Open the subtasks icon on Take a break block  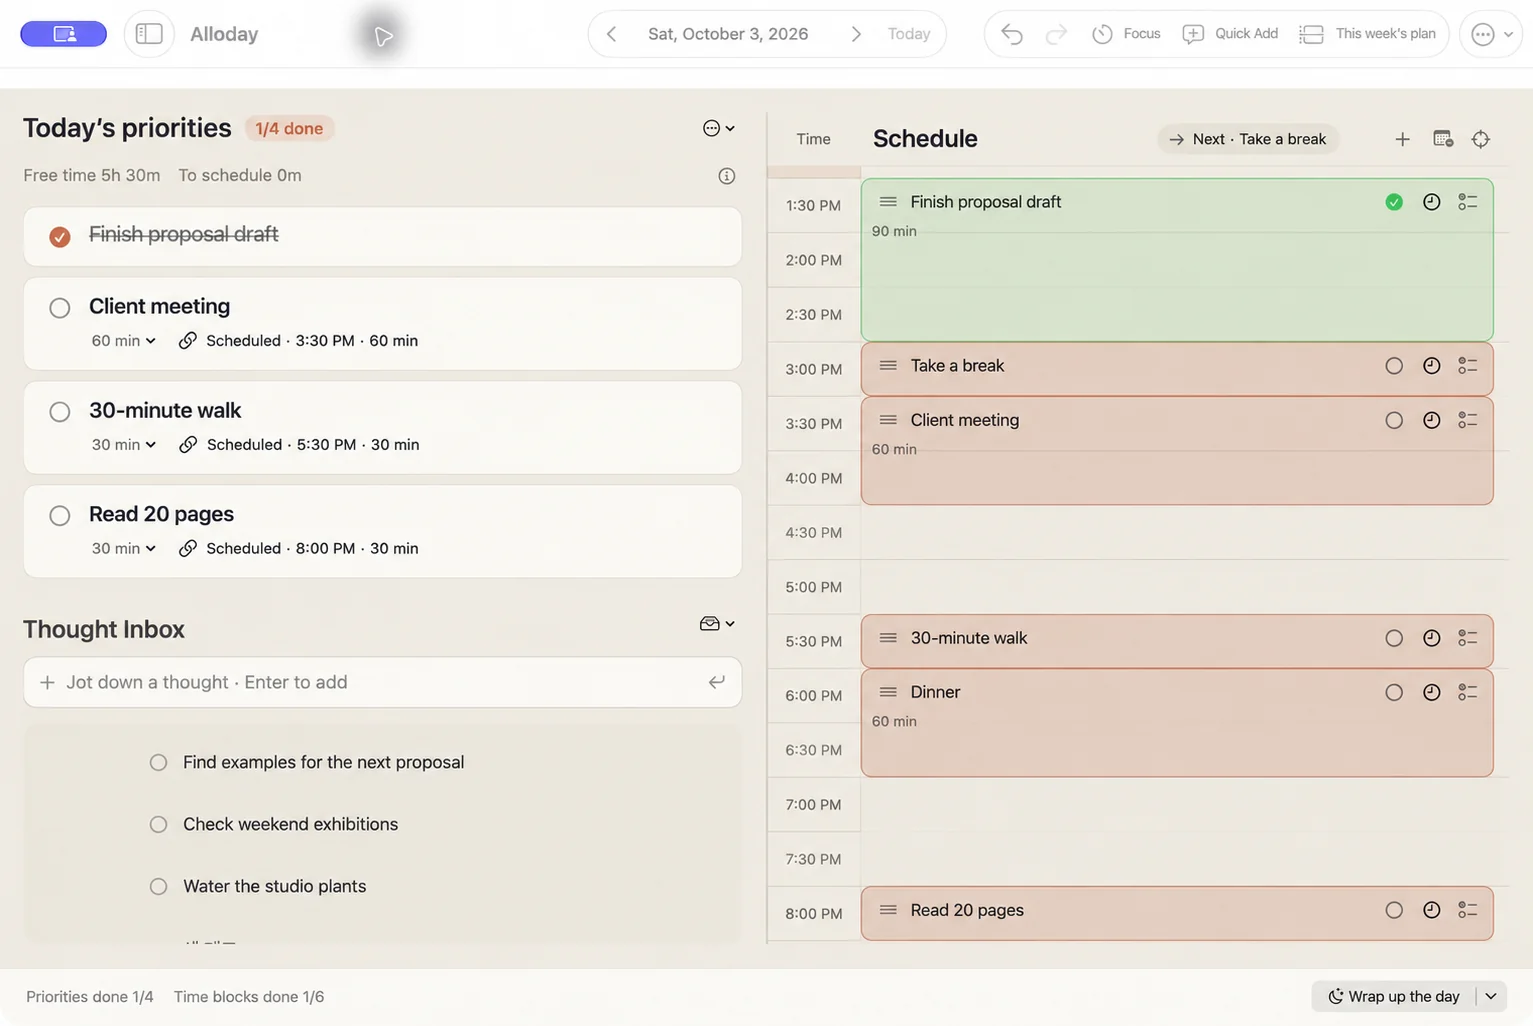point(1468,366)
